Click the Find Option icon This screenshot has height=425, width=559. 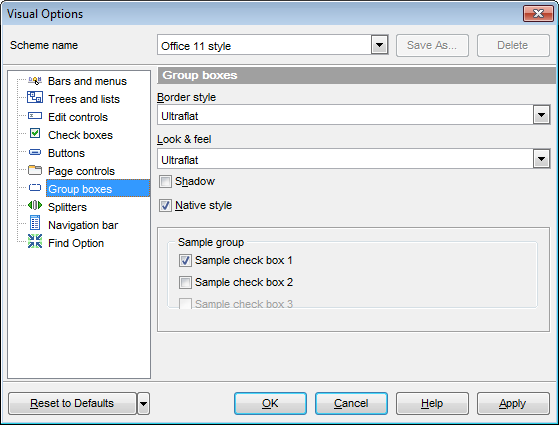(35, 241)
